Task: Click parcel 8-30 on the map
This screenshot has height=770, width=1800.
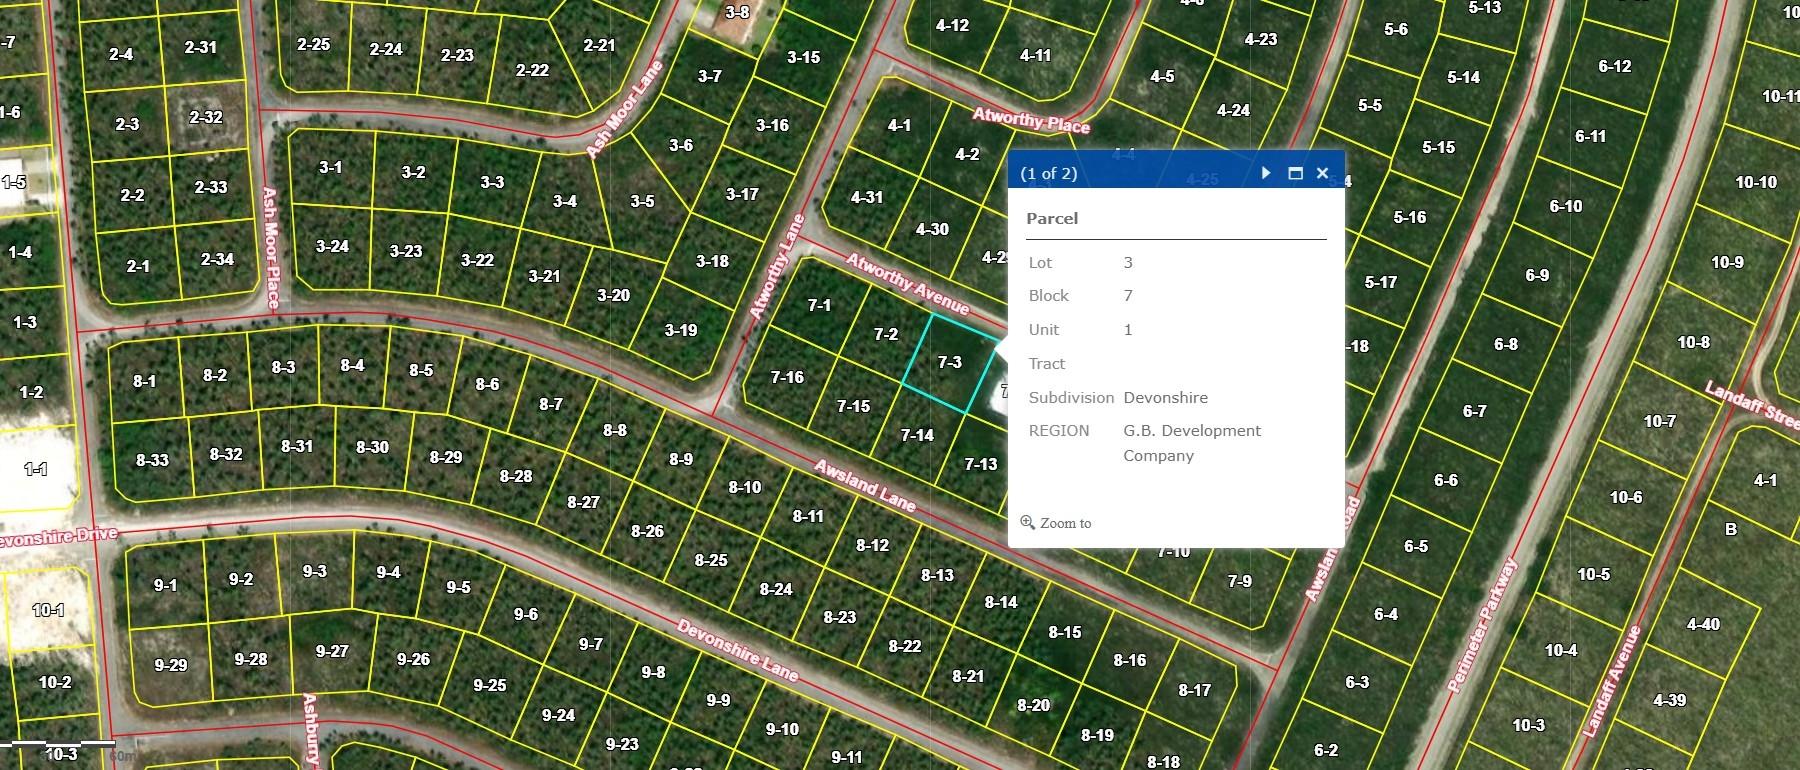Action: pyautogui.click(x=372, y=447)
